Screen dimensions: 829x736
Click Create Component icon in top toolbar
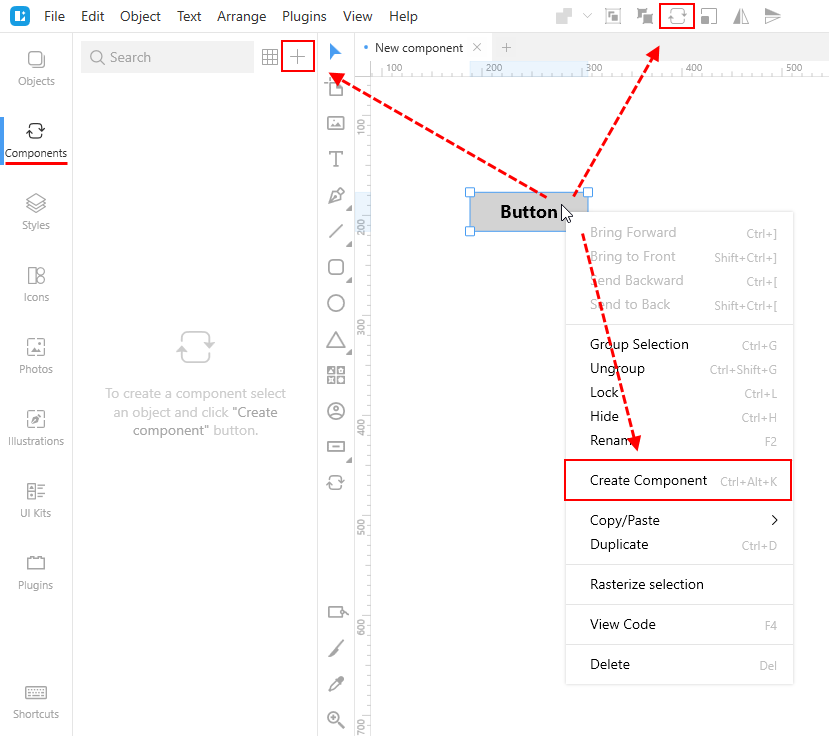pyautogui.click(x=677, y=16)
